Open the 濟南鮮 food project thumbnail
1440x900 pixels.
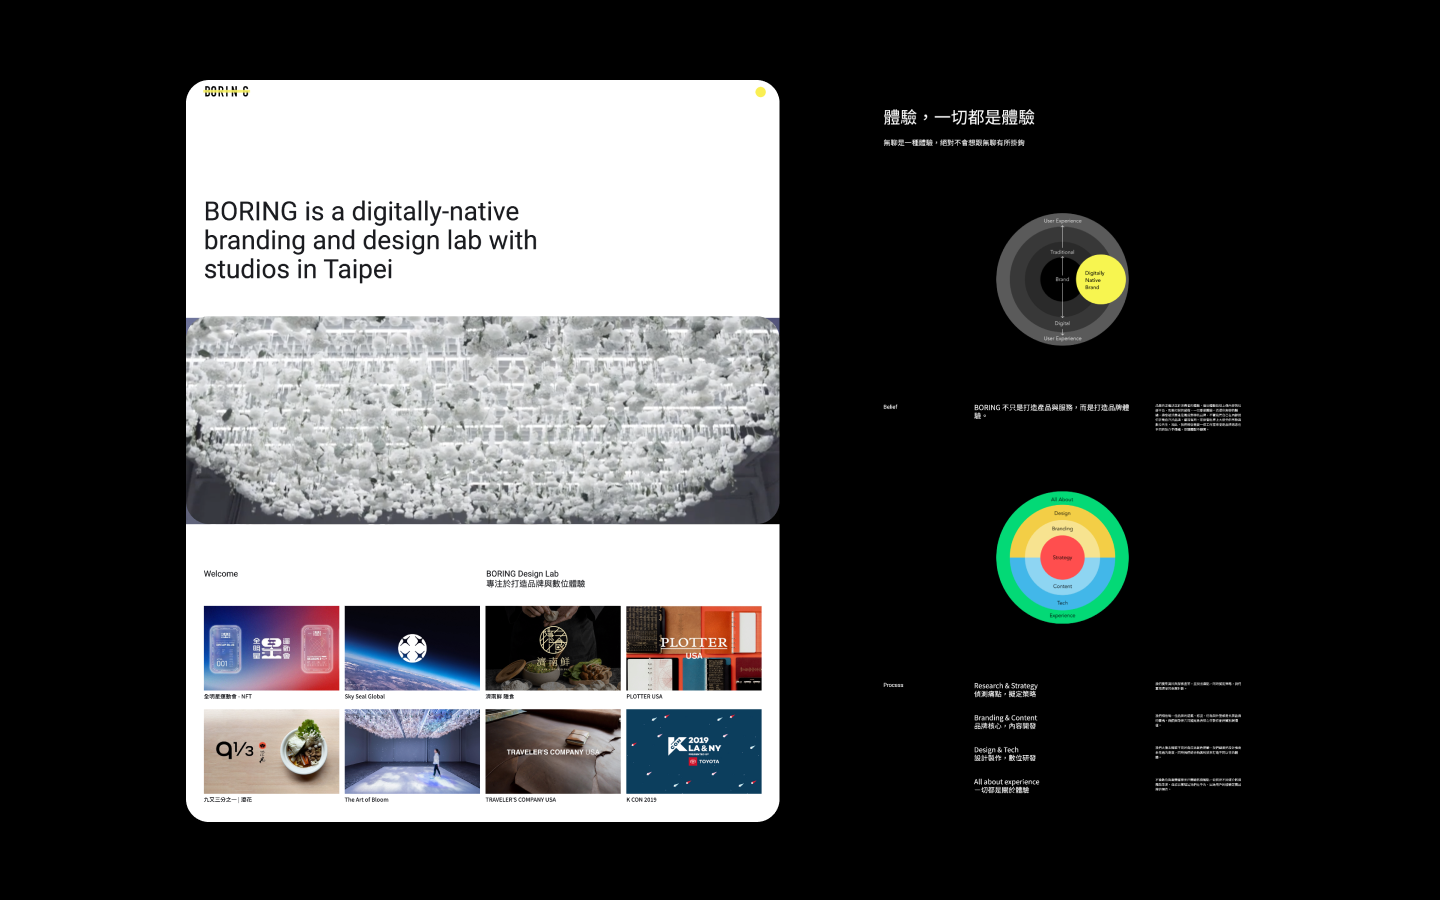coord(552,648)
